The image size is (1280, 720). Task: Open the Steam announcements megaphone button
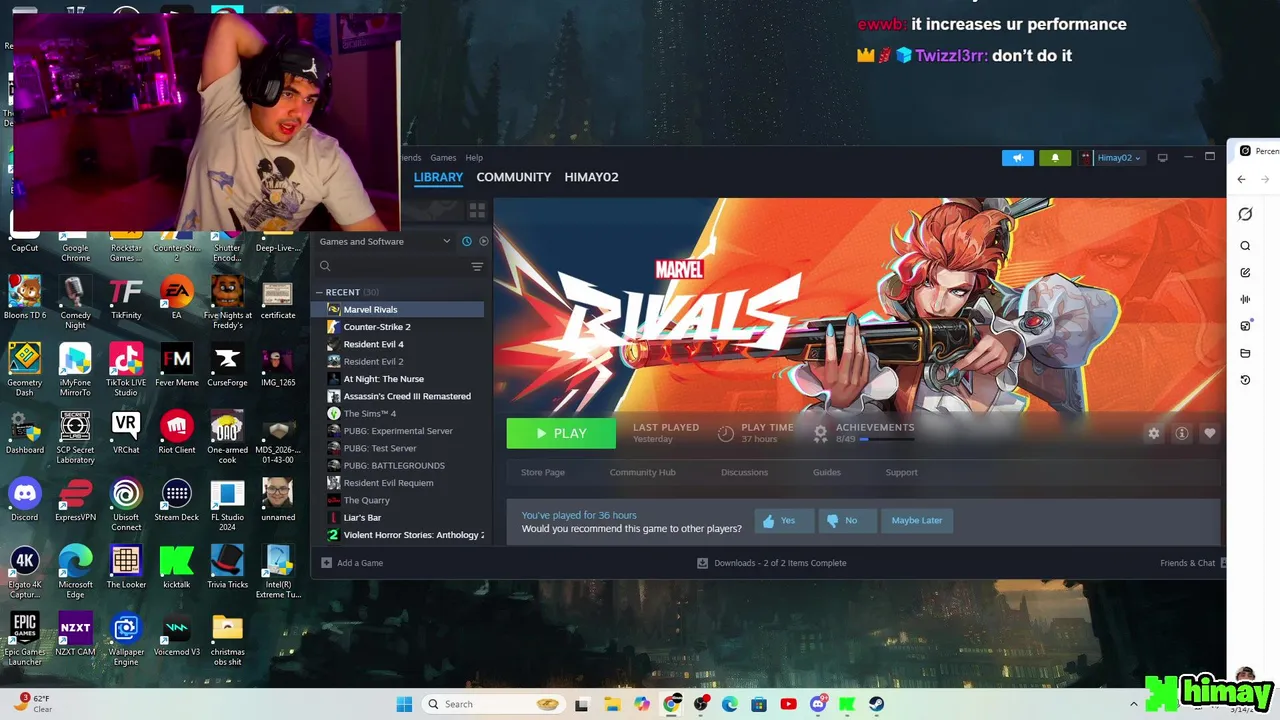[1017, 158]
